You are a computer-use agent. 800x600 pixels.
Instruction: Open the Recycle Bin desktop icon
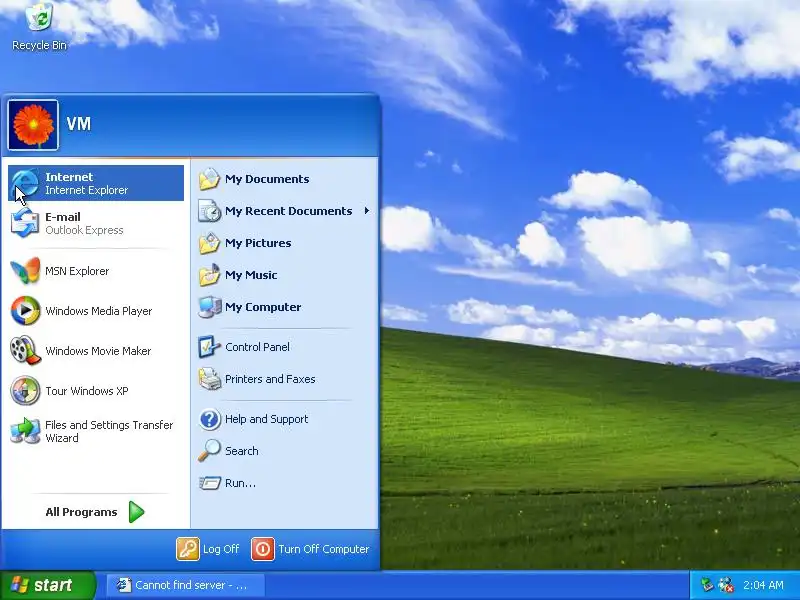39,16
